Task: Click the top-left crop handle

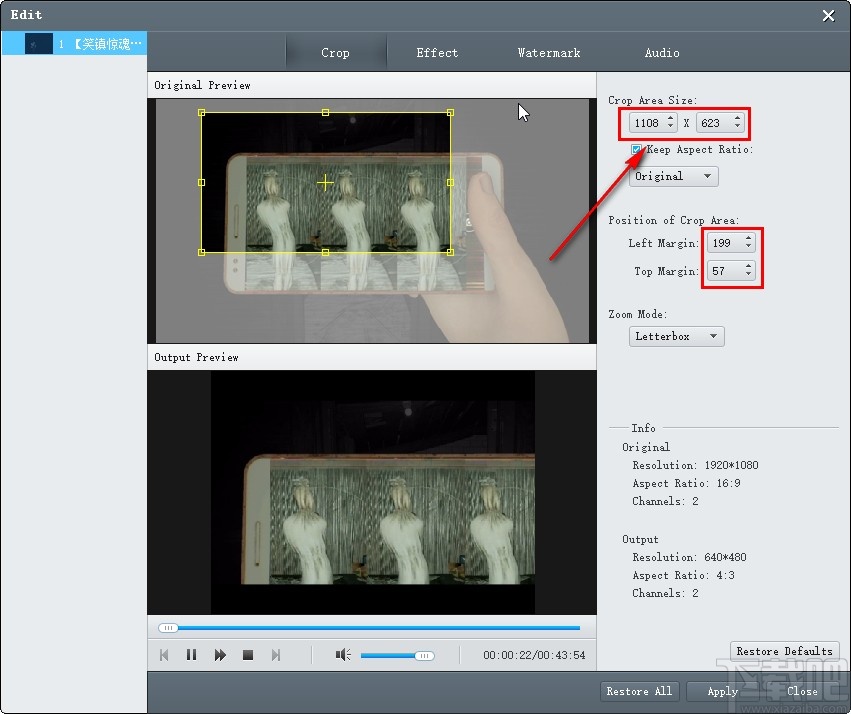Action: point(201,112)
